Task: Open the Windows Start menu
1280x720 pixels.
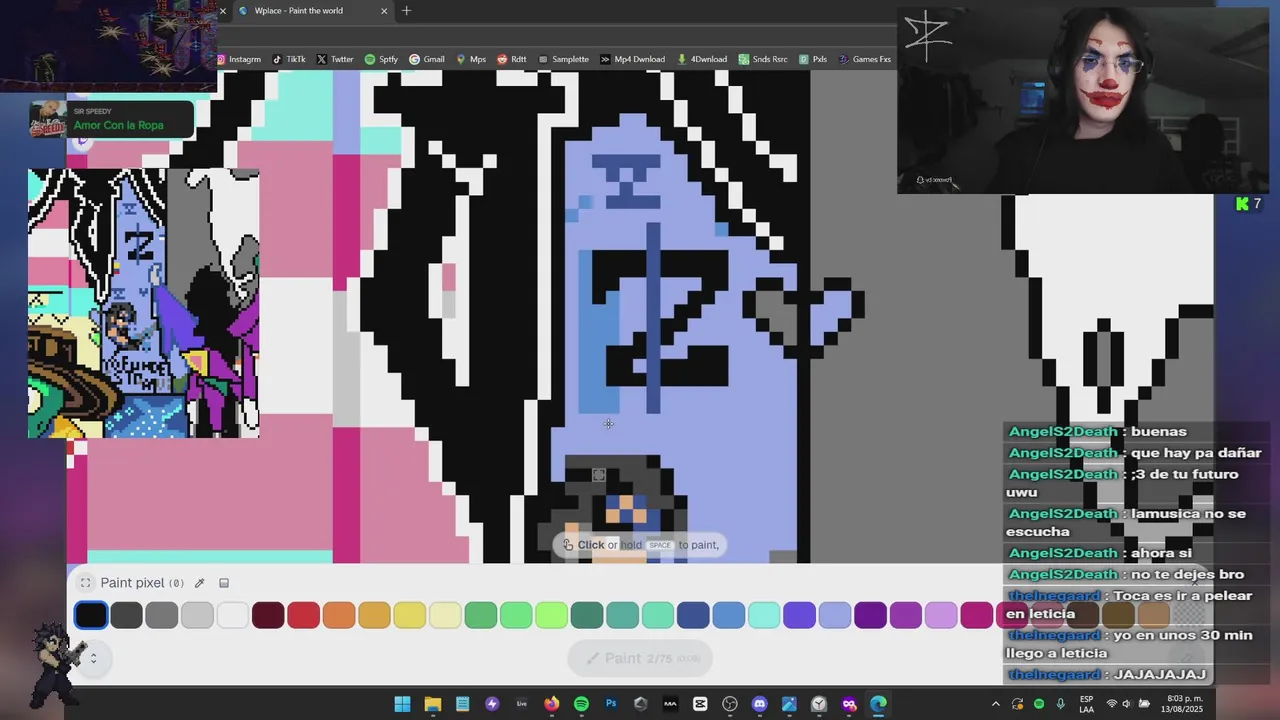Action: (402, 704)
